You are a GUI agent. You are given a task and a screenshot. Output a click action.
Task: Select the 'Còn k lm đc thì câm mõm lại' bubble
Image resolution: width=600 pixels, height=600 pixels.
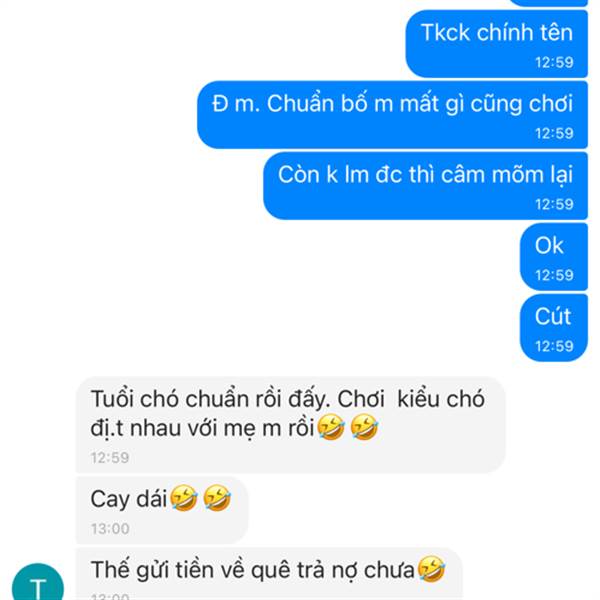[x=426, y=186]
